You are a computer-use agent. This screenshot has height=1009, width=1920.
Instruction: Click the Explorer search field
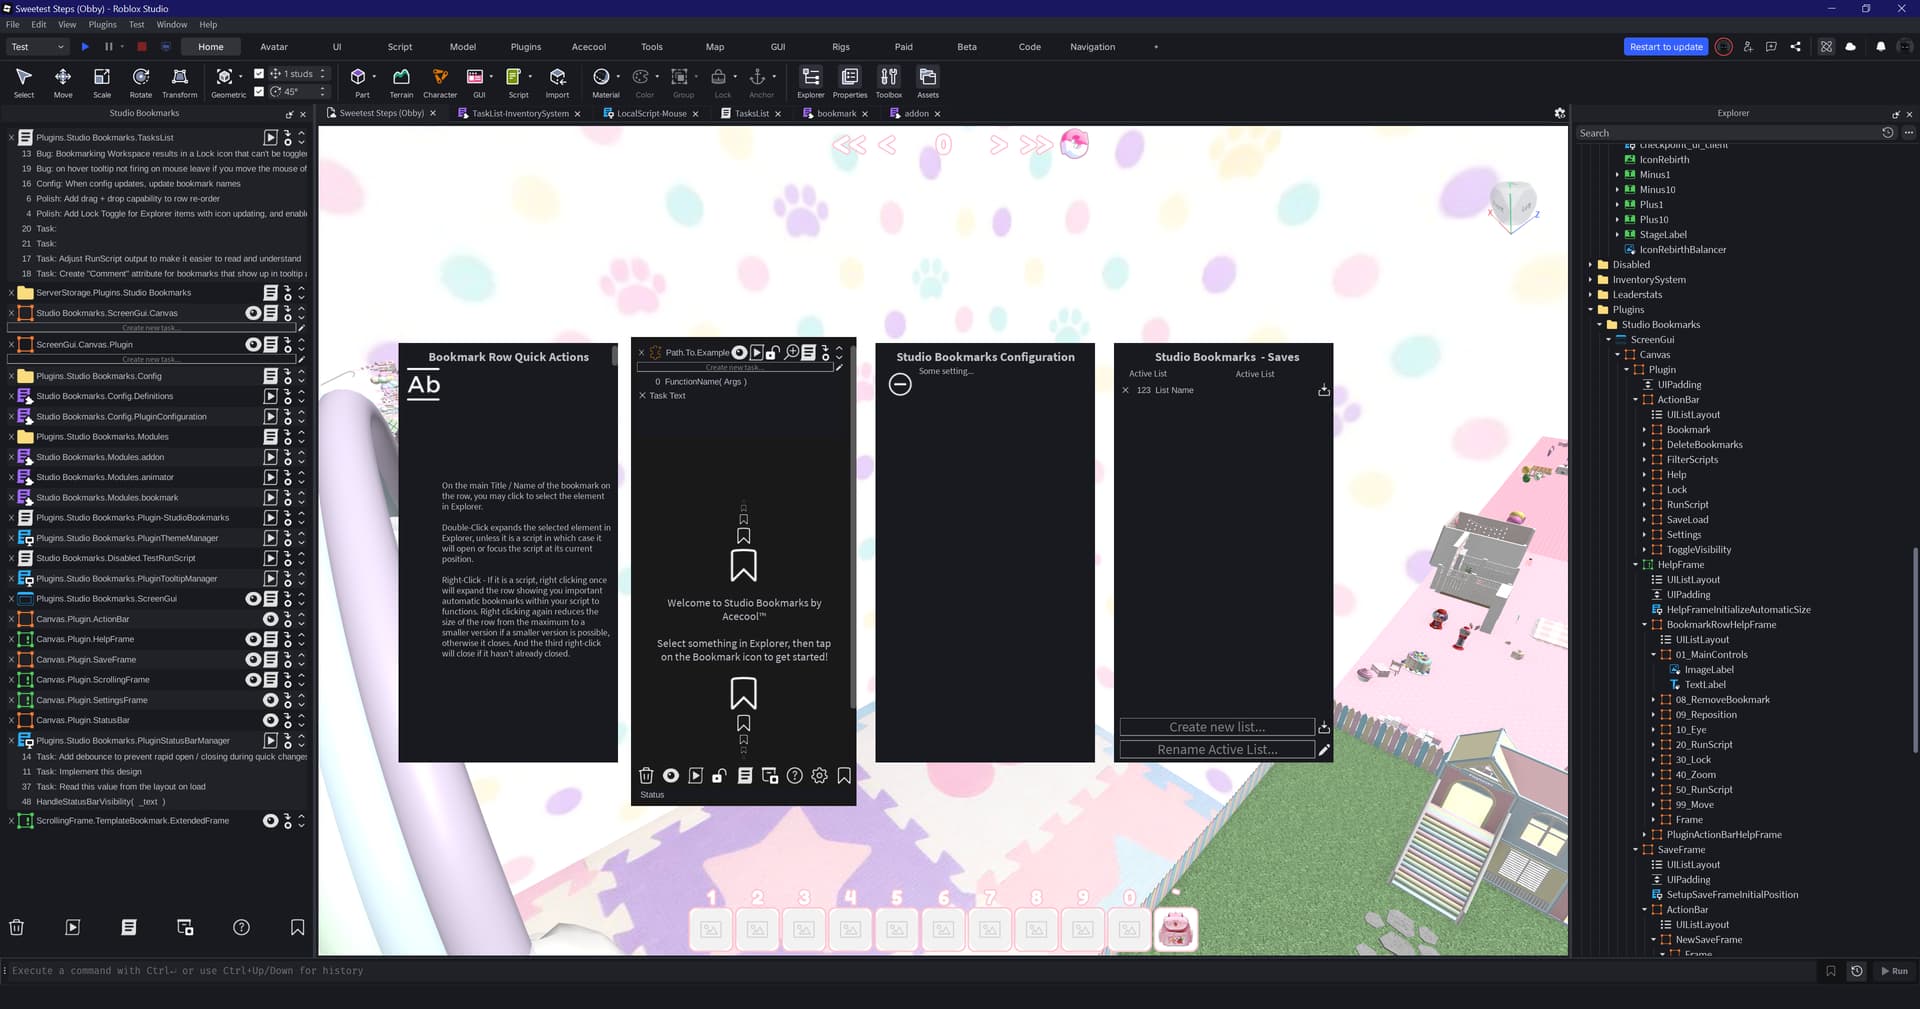click(1726, 133)
